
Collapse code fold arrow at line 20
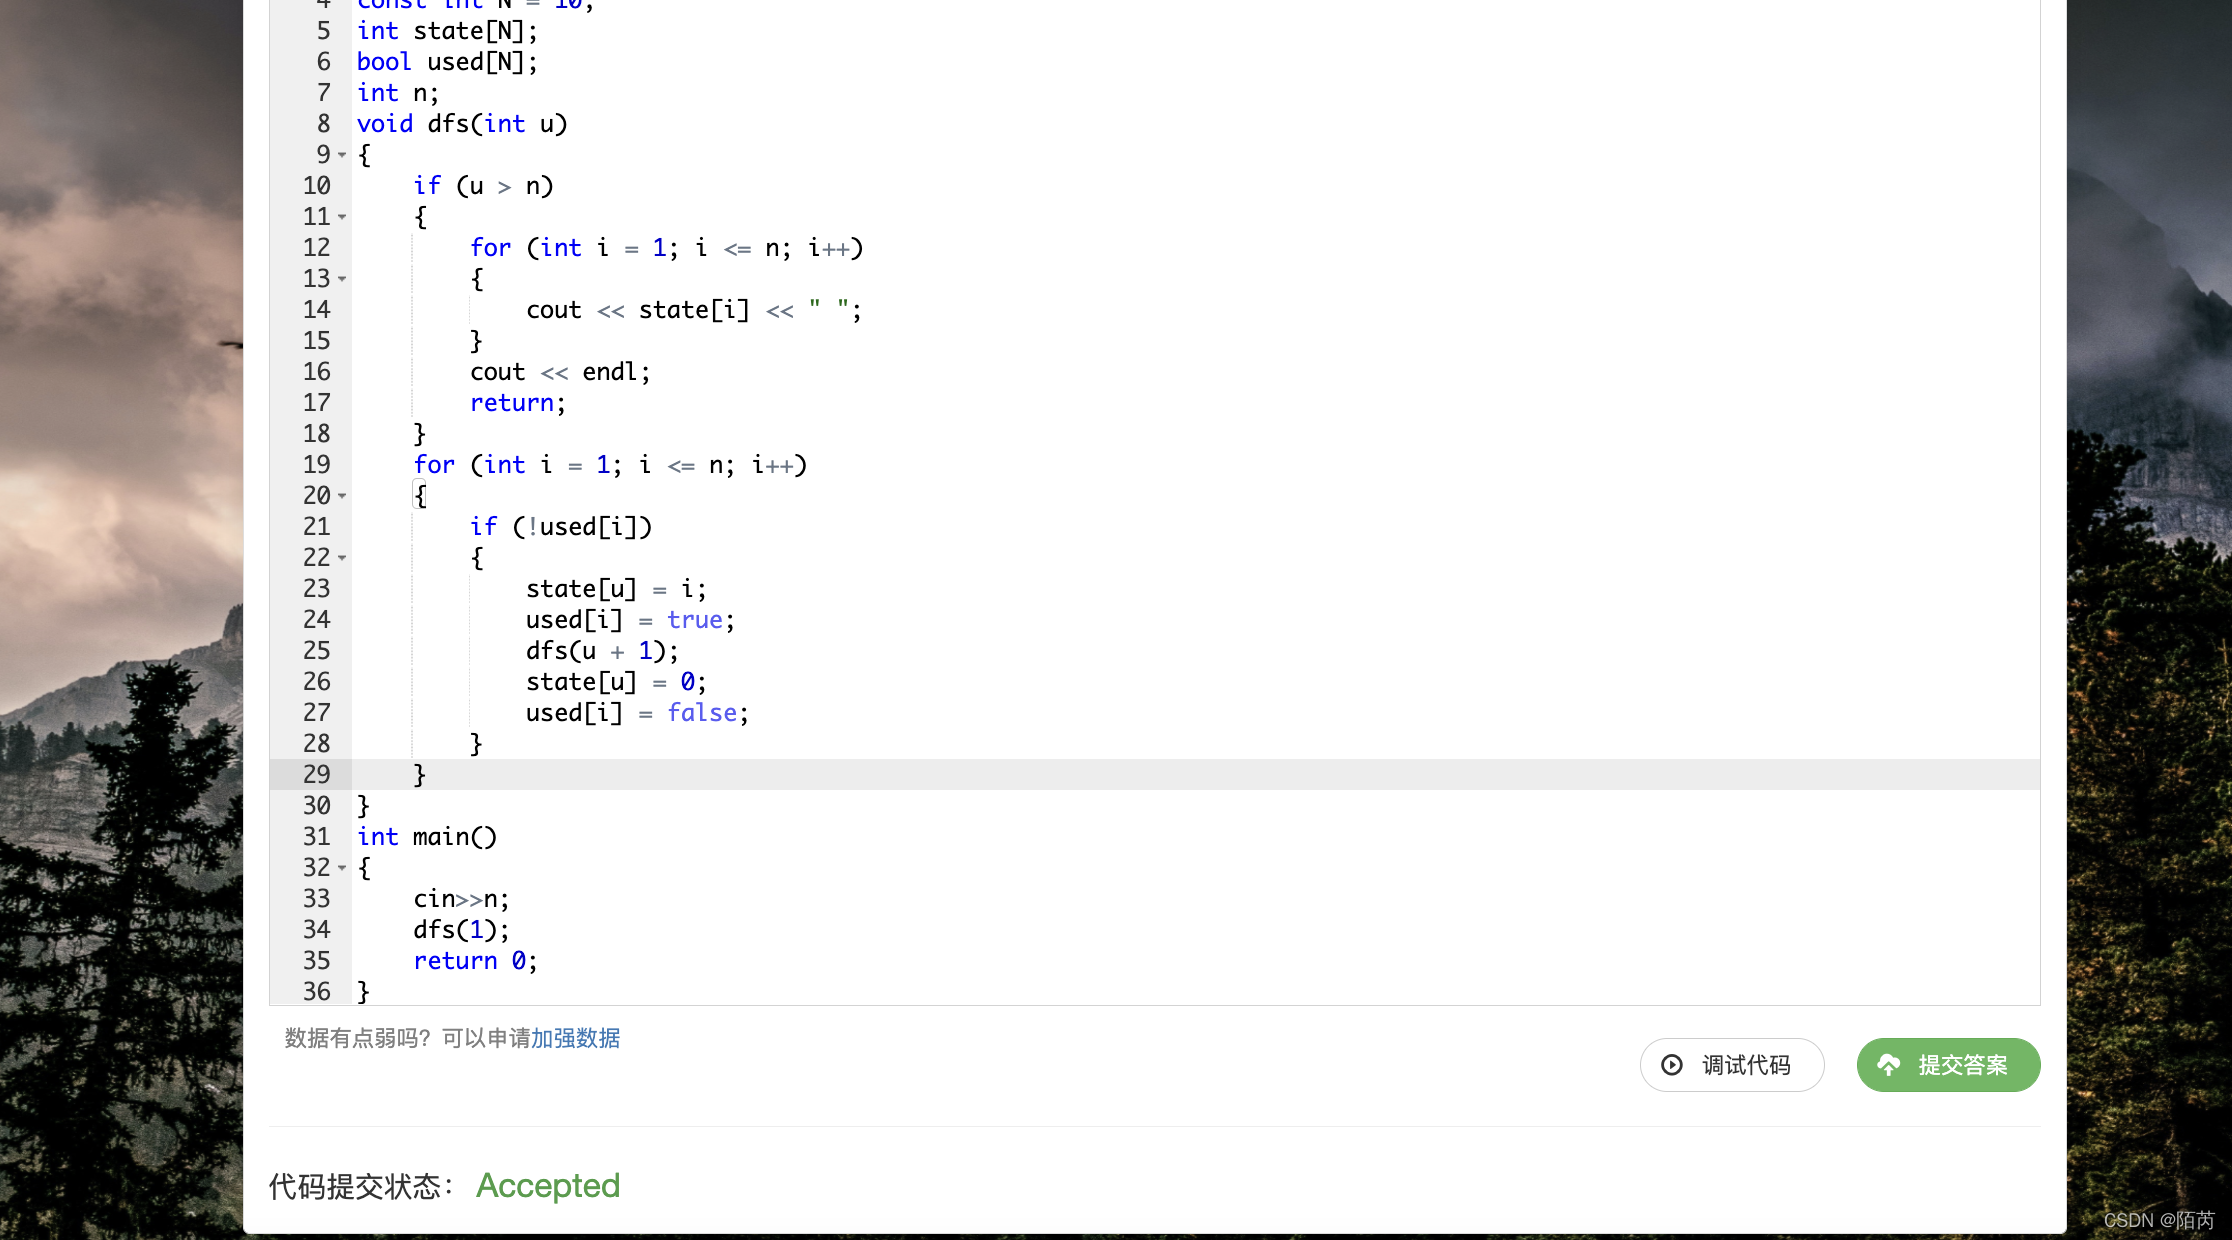(x=342, y=496)
